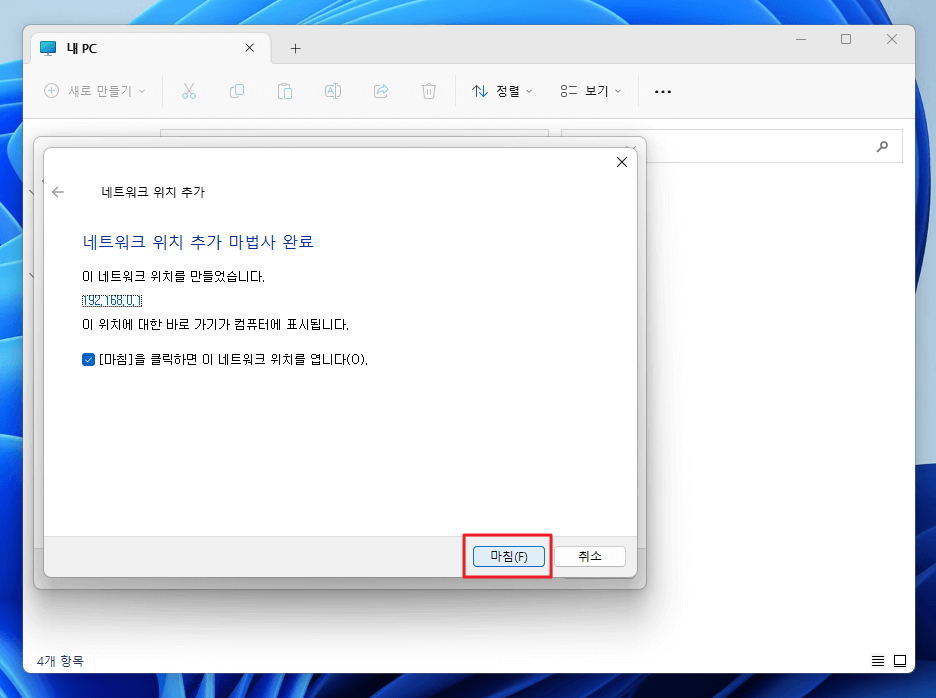
Task: Click the Copy icon in the toolbar
Action: pos(237,91)
